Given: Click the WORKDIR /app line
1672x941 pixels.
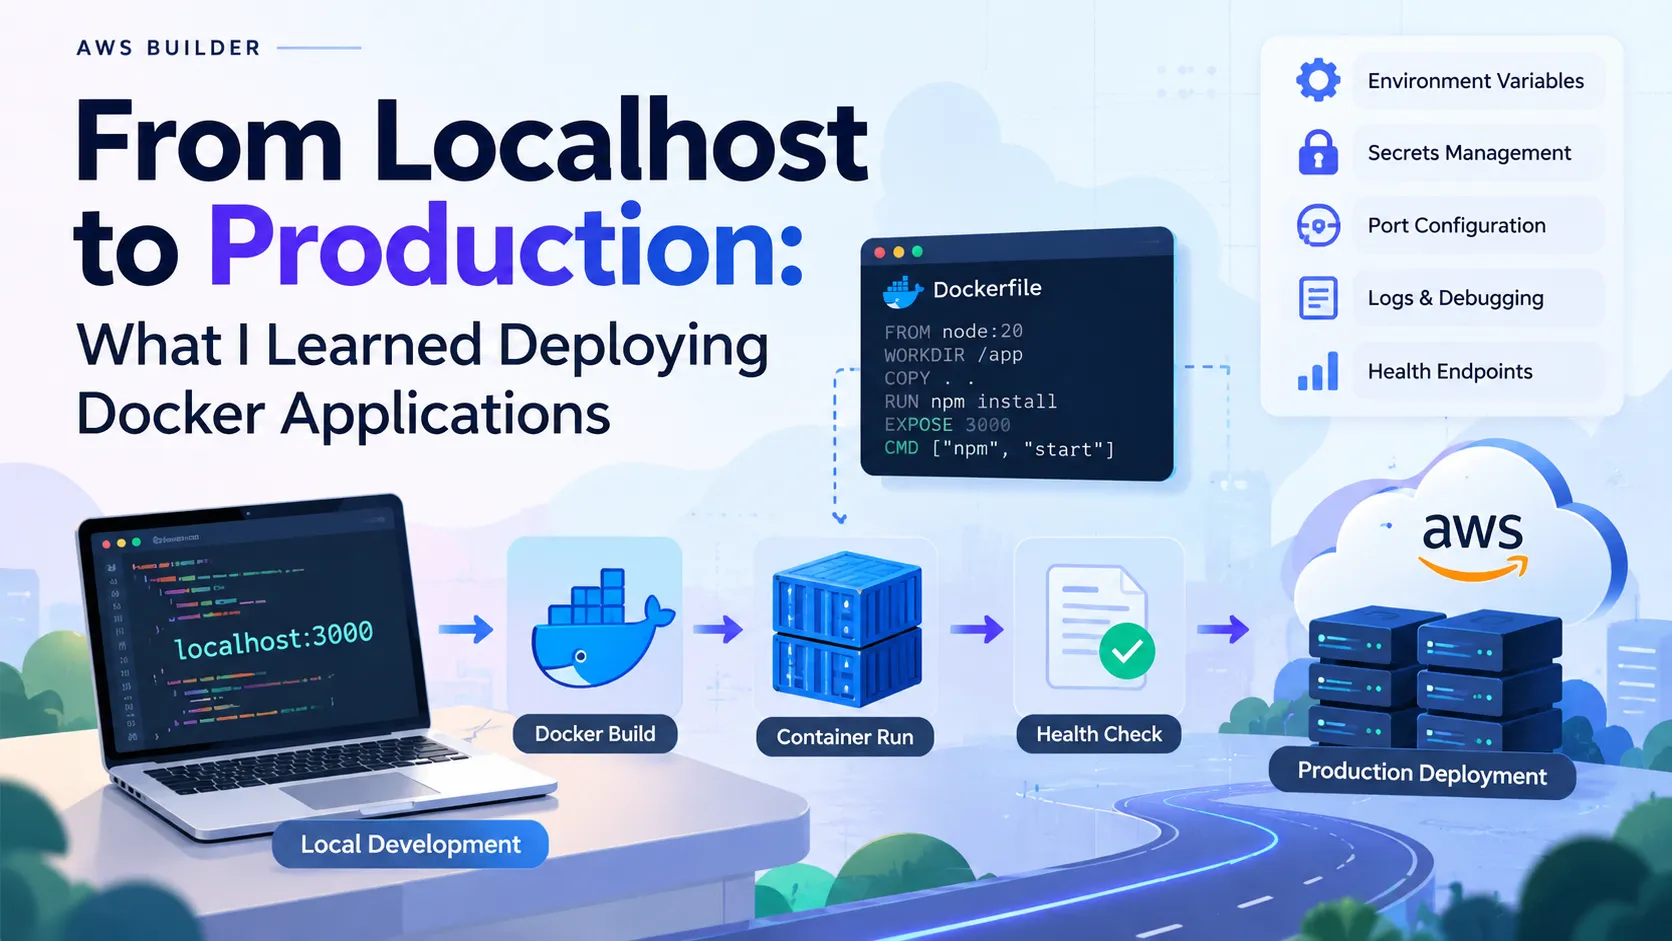Looking at the screenshot, I should coord(953,355).
